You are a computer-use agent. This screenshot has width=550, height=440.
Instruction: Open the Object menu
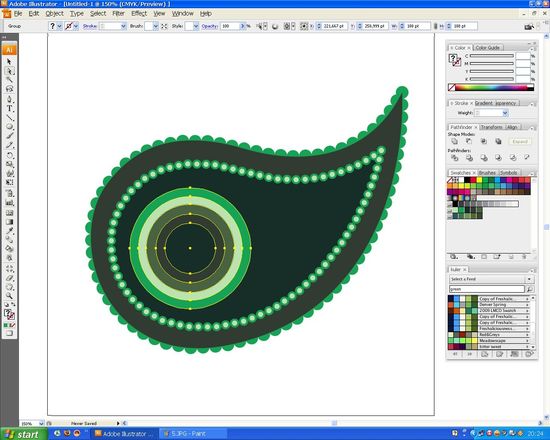pos(54,14)
